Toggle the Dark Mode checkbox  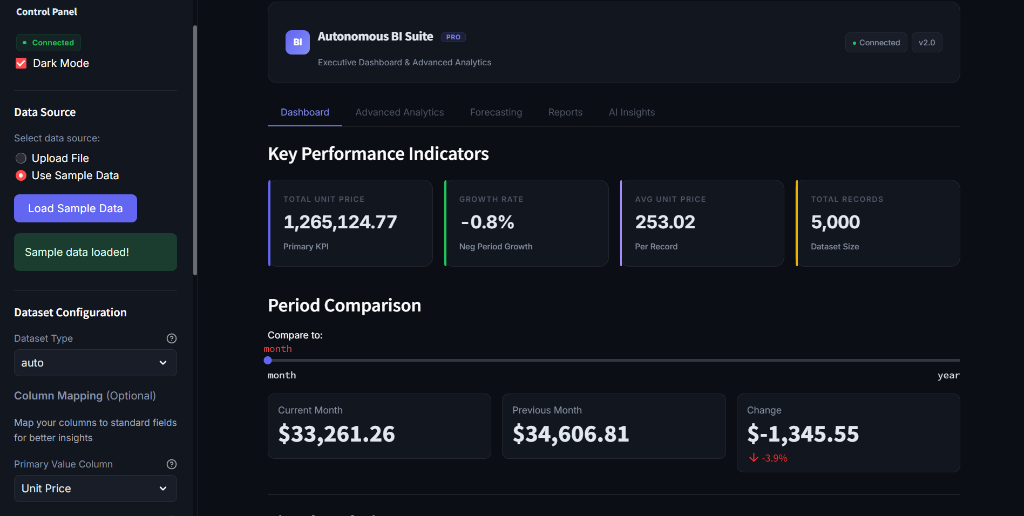(x=21, y=63)
